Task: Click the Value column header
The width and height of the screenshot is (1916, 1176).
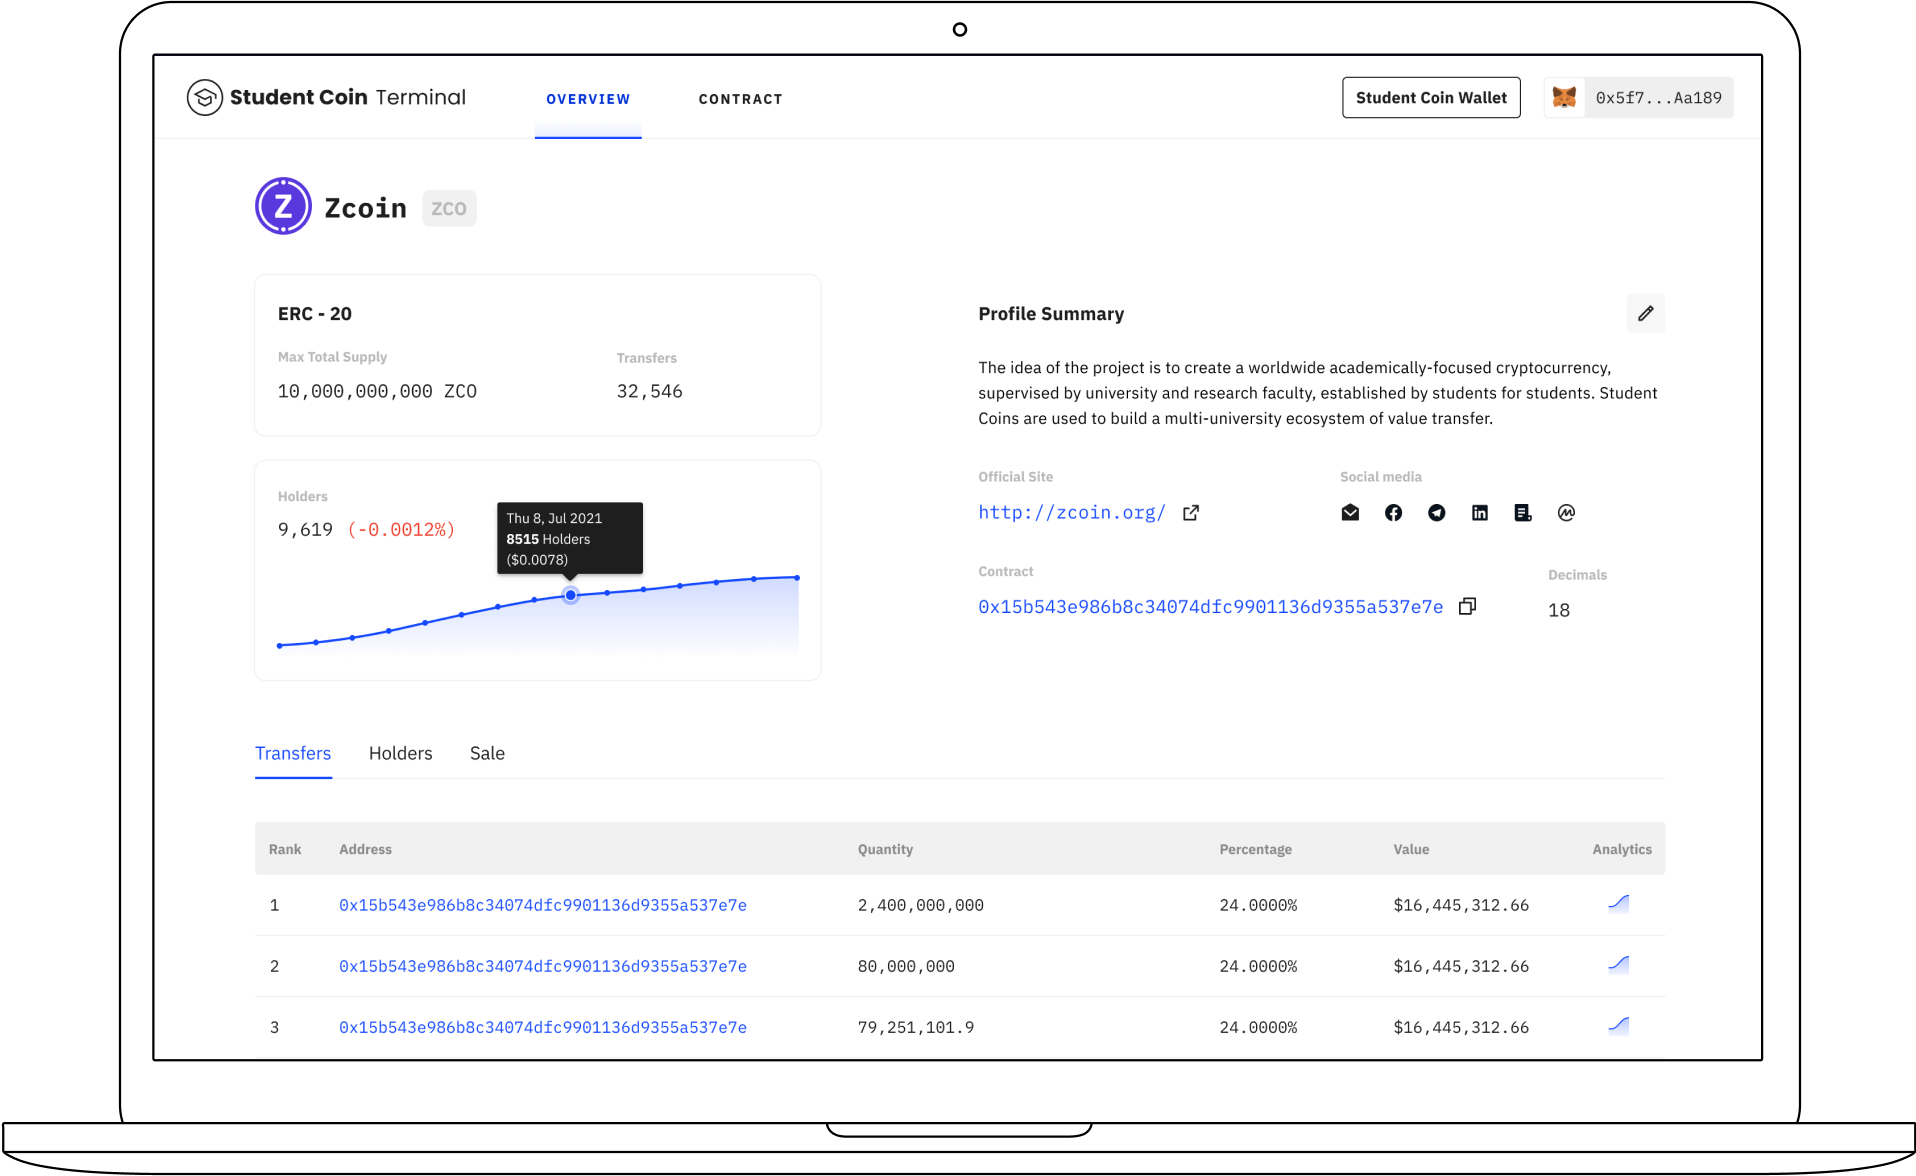Action: 1411,849
